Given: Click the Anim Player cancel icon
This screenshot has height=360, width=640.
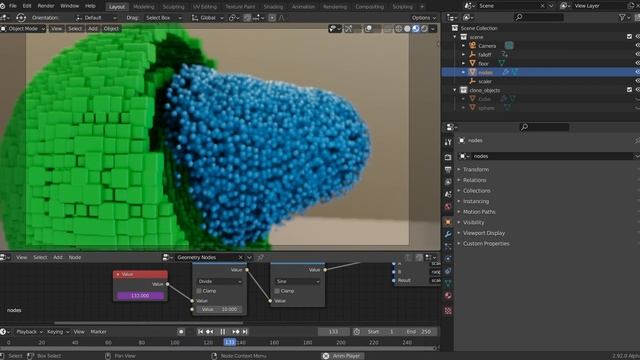Looking at the screenshot, I should [326, 356].
